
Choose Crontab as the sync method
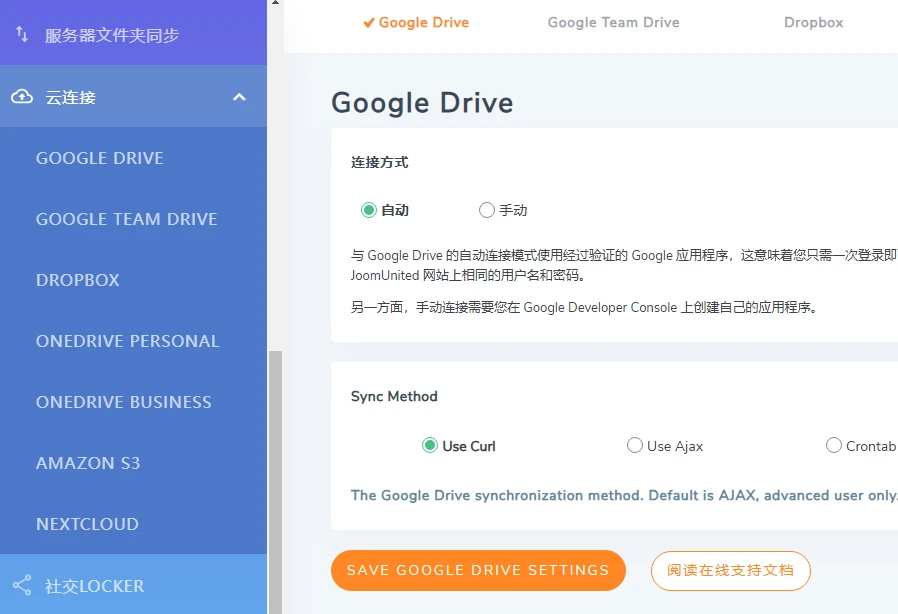834,446
